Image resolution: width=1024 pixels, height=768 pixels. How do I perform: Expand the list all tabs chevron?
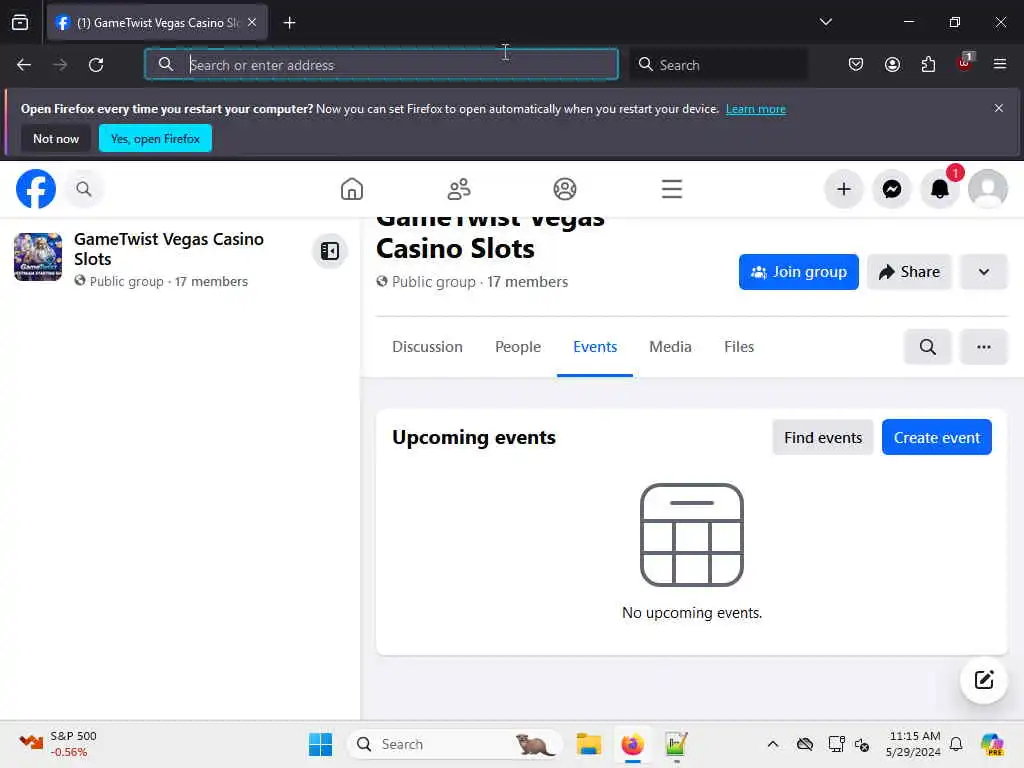tap(825, 22)
